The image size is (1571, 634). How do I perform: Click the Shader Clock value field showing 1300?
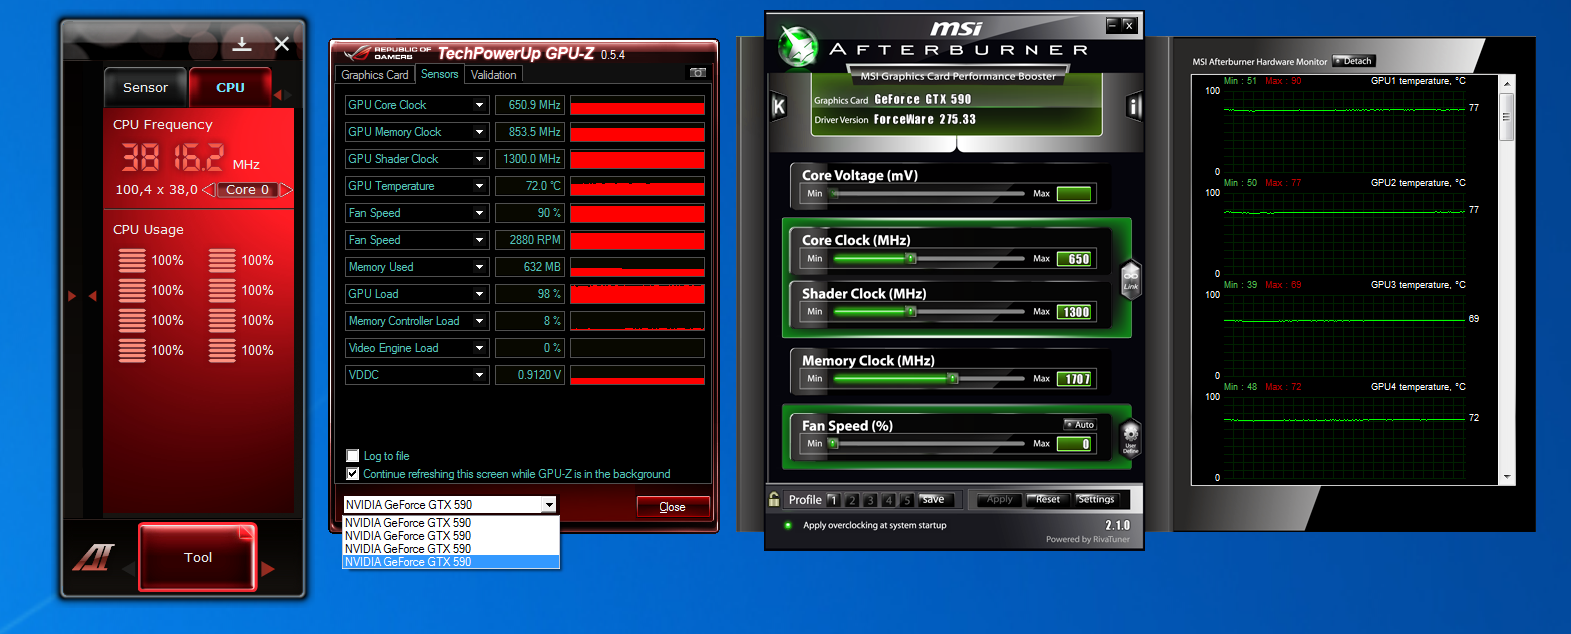(1074, 312)
